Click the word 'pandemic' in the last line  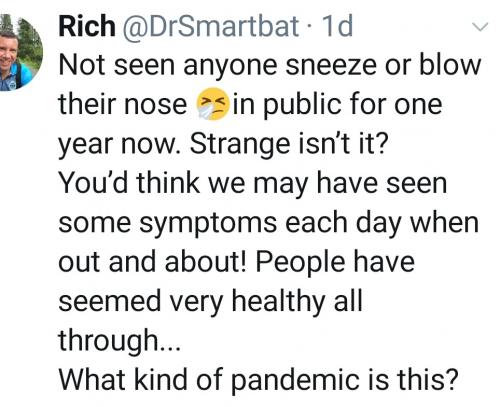(x=295, y=382)
